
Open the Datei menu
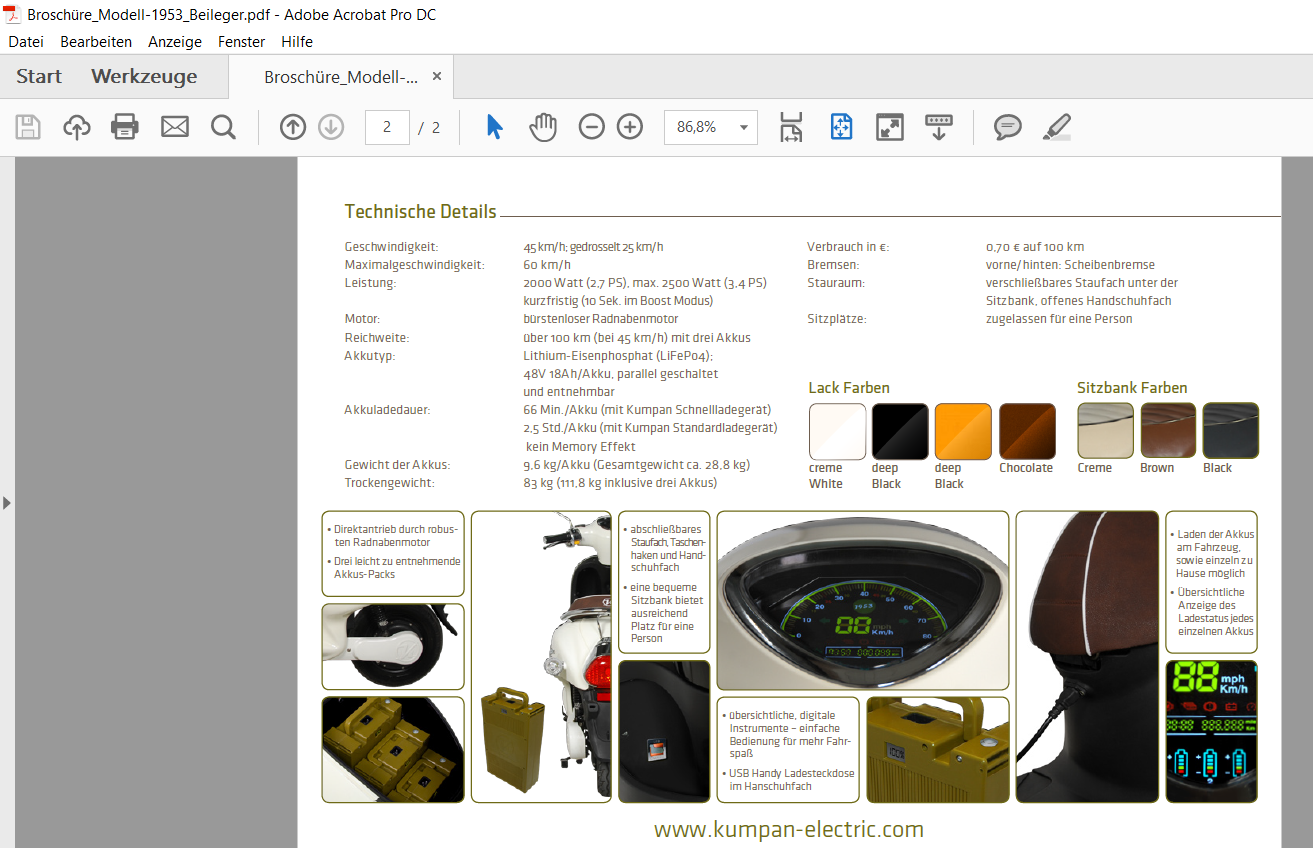26,42
